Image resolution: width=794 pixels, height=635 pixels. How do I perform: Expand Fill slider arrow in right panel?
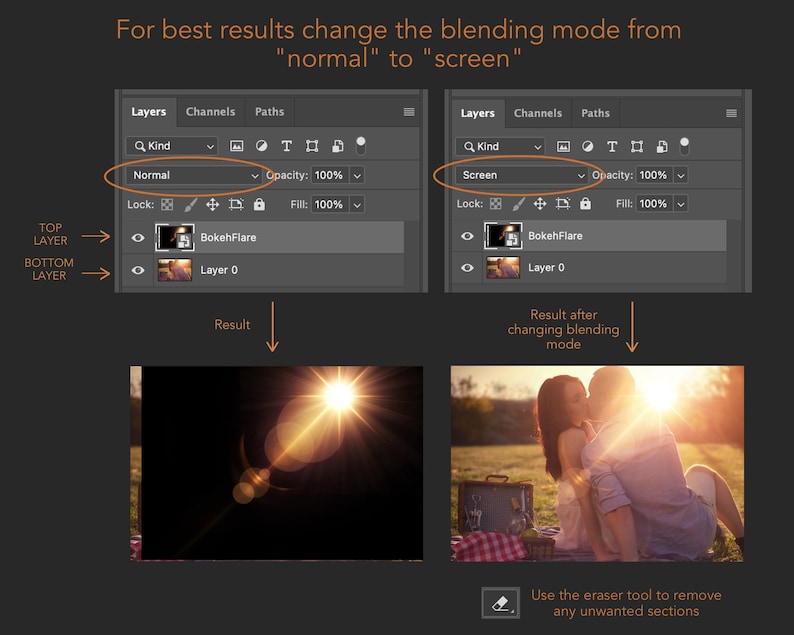pos(681,204)
